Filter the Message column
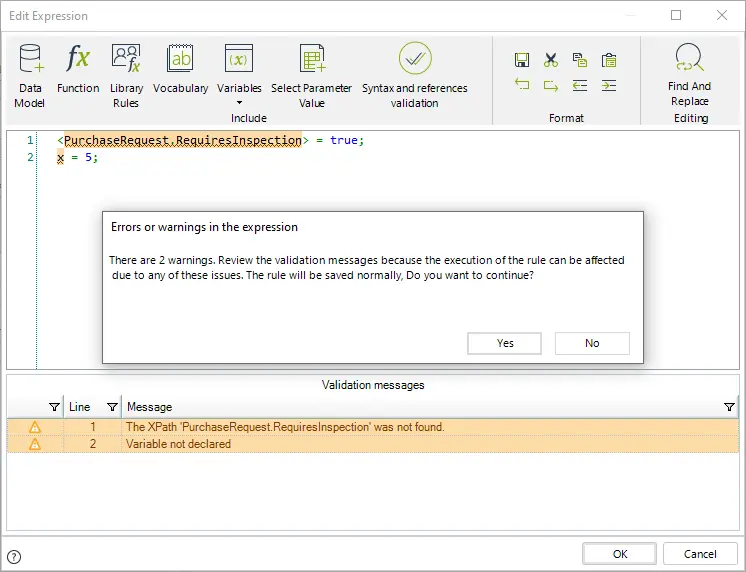Viewport: 746px width, 572px height. click(729, 407)
